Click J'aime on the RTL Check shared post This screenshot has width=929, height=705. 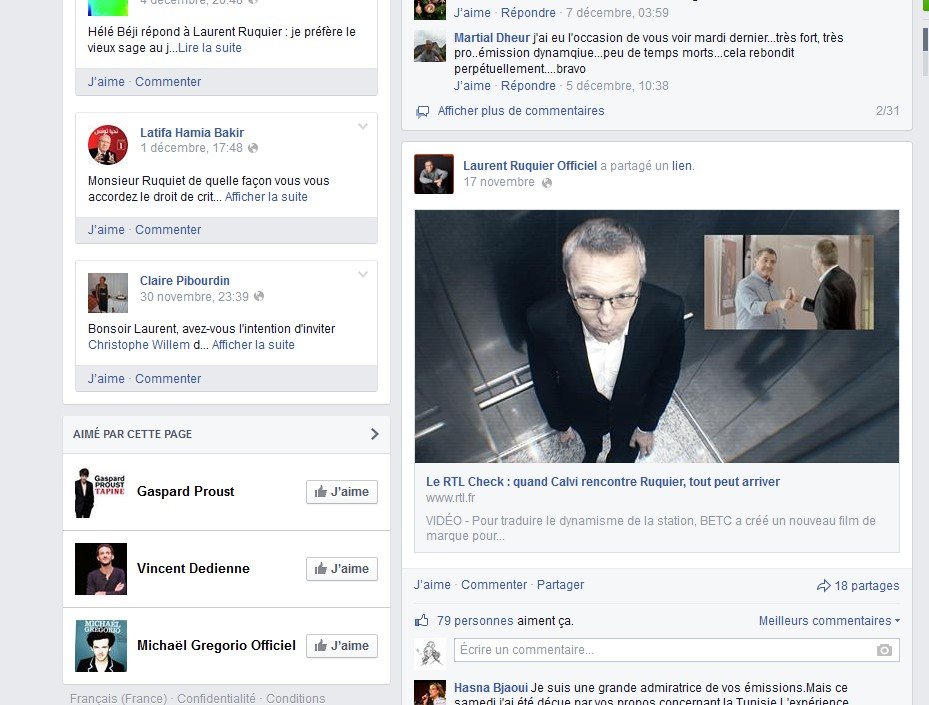point(432,585)
